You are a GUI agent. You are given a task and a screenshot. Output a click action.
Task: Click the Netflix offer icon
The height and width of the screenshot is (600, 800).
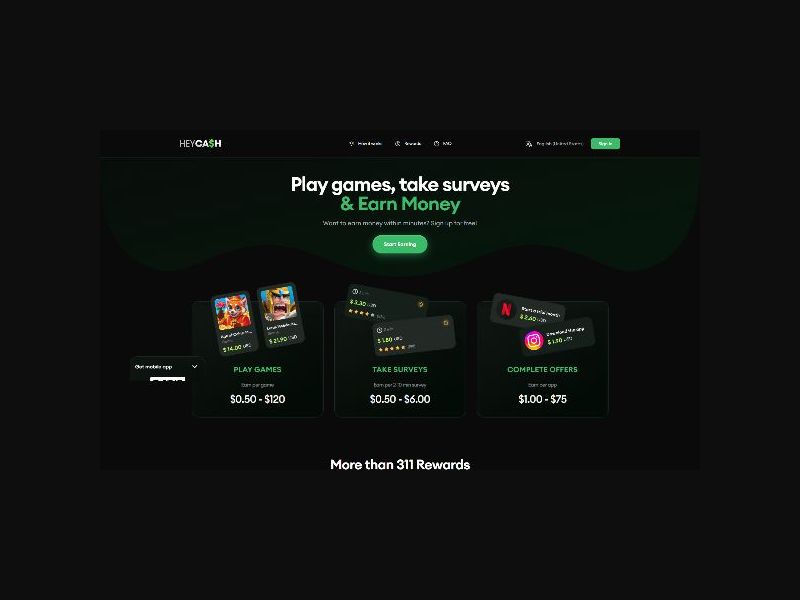[506, 309]
